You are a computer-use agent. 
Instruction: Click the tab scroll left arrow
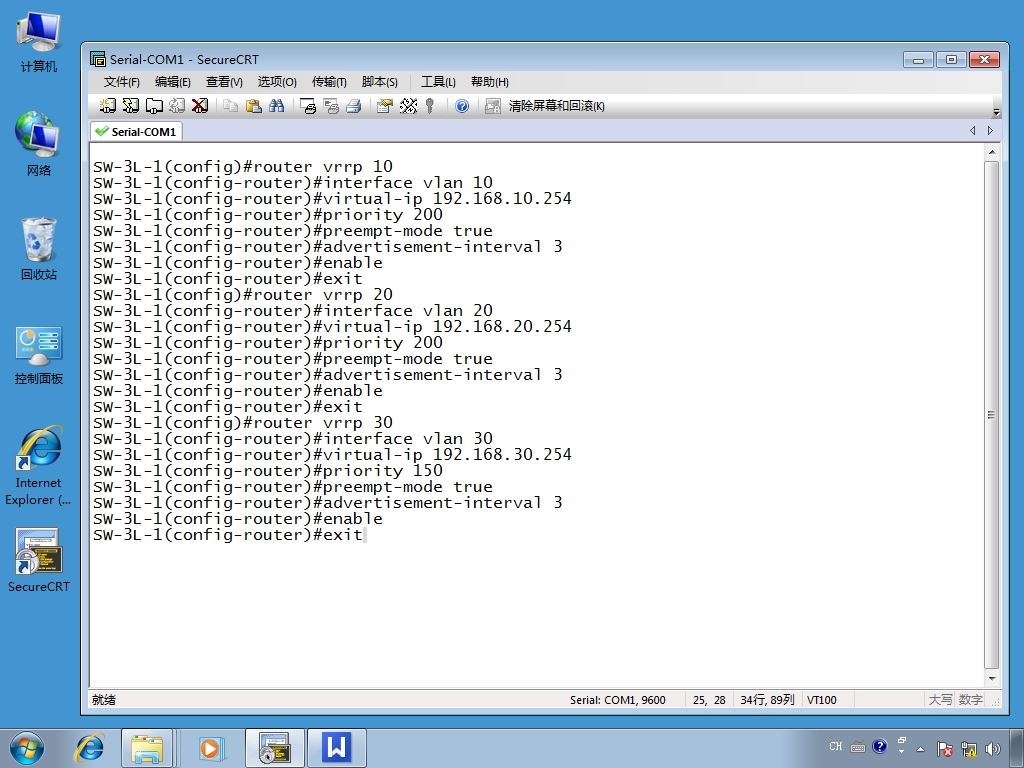972,131
